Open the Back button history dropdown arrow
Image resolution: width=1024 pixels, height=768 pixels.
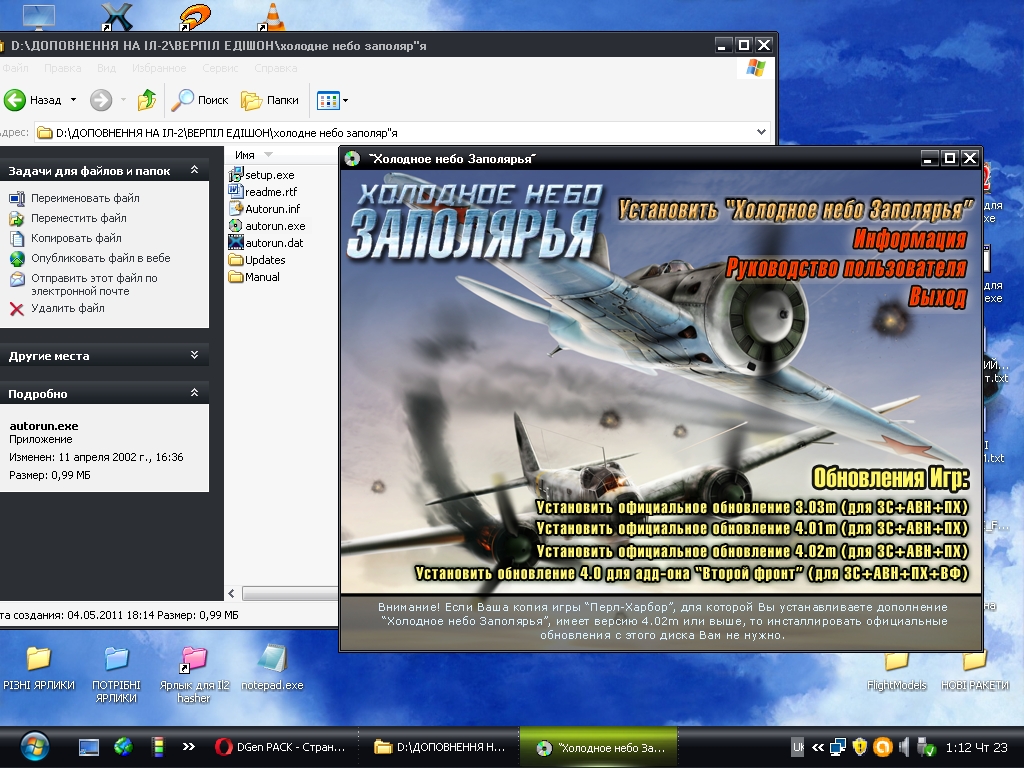point(73,100)
